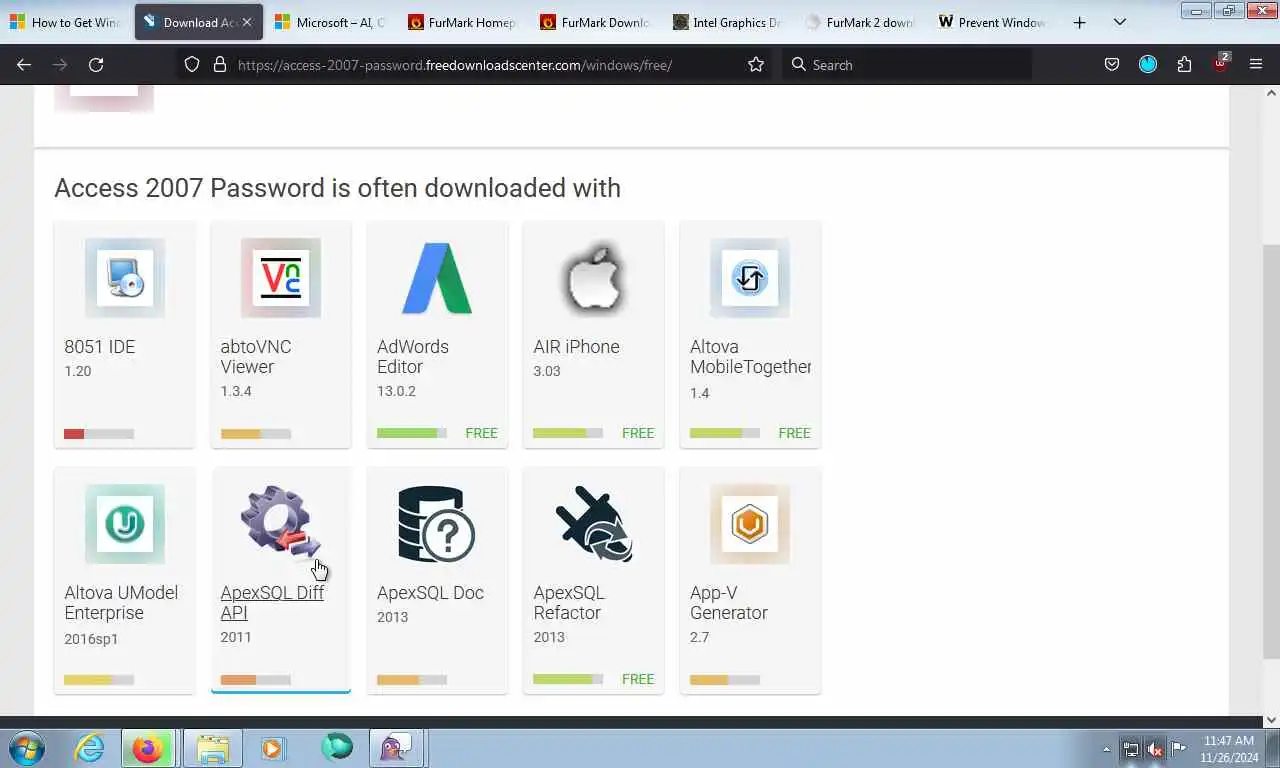This screenshot has height=768, width=1280.
Task: Open Windows Media Player in taskbar
Action: click(x=272, y=748)
